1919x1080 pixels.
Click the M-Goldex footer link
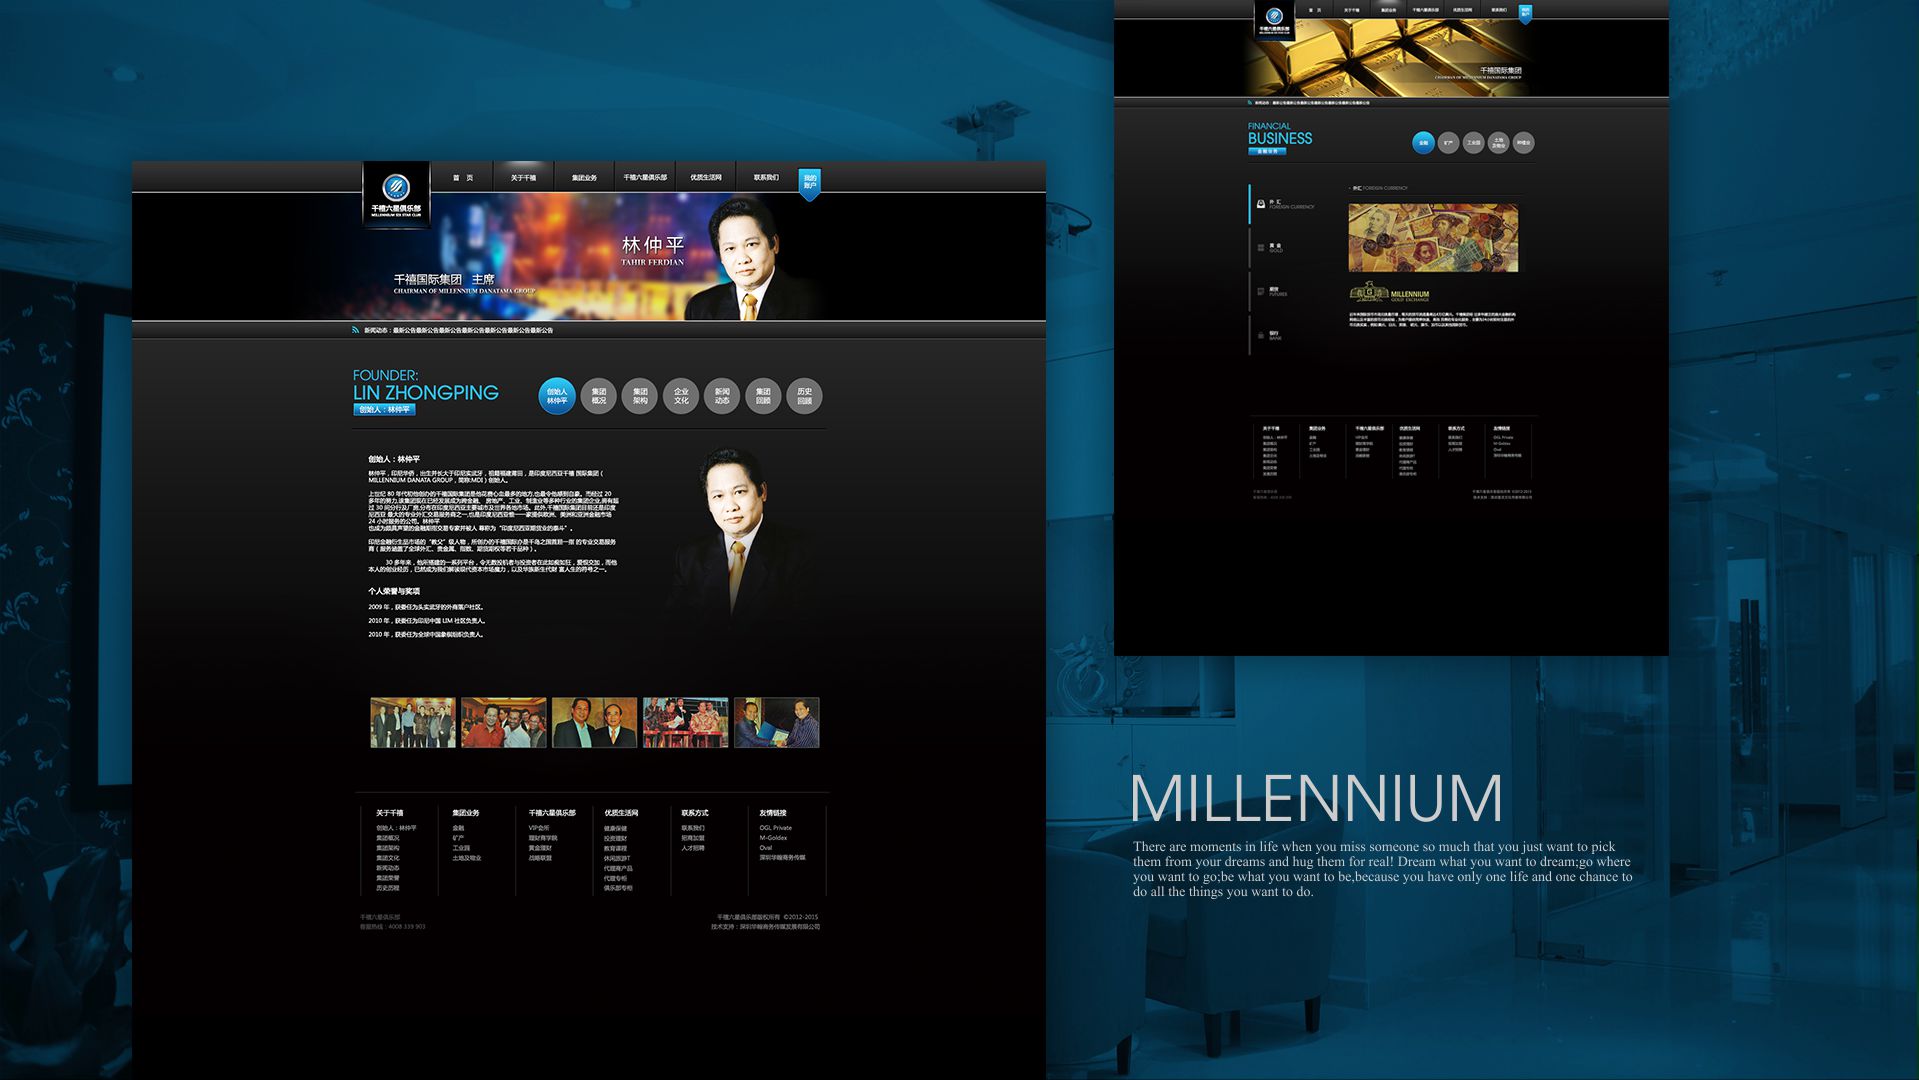pyautogui.click(x=773, y=838)
